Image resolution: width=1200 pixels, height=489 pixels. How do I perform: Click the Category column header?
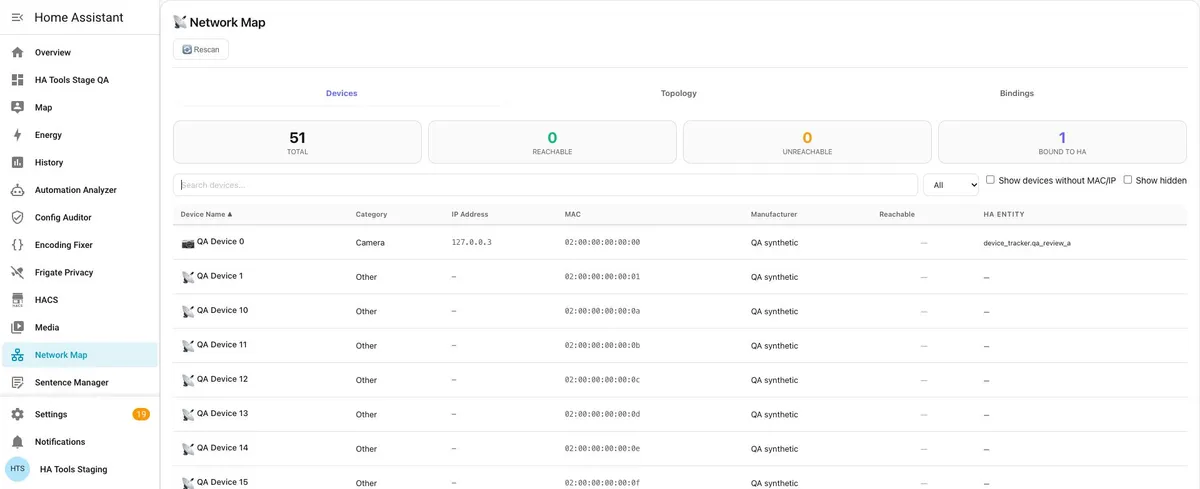[x=371, y=214]
